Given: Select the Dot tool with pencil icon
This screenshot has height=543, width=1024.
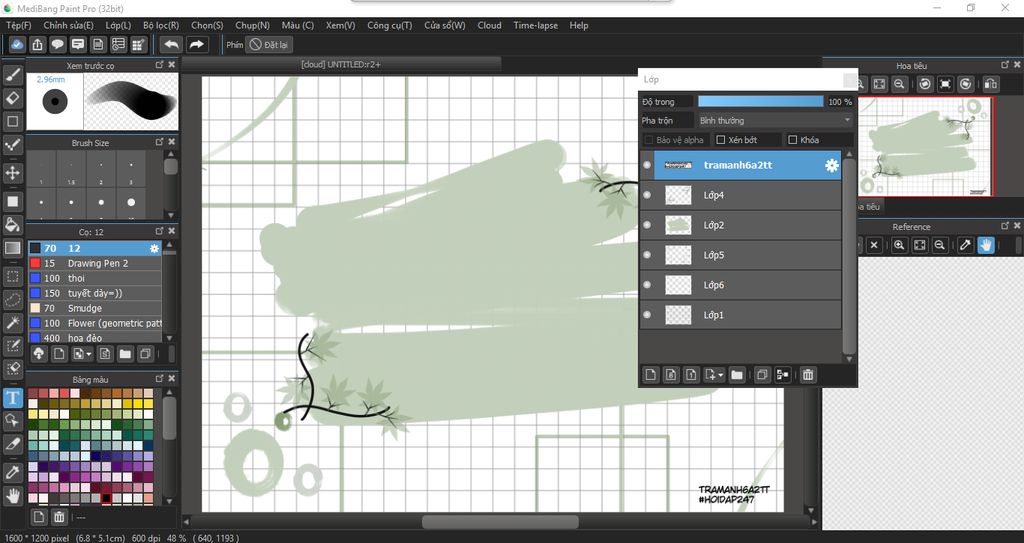Looking at the screenshot, I should click(13, 144).
